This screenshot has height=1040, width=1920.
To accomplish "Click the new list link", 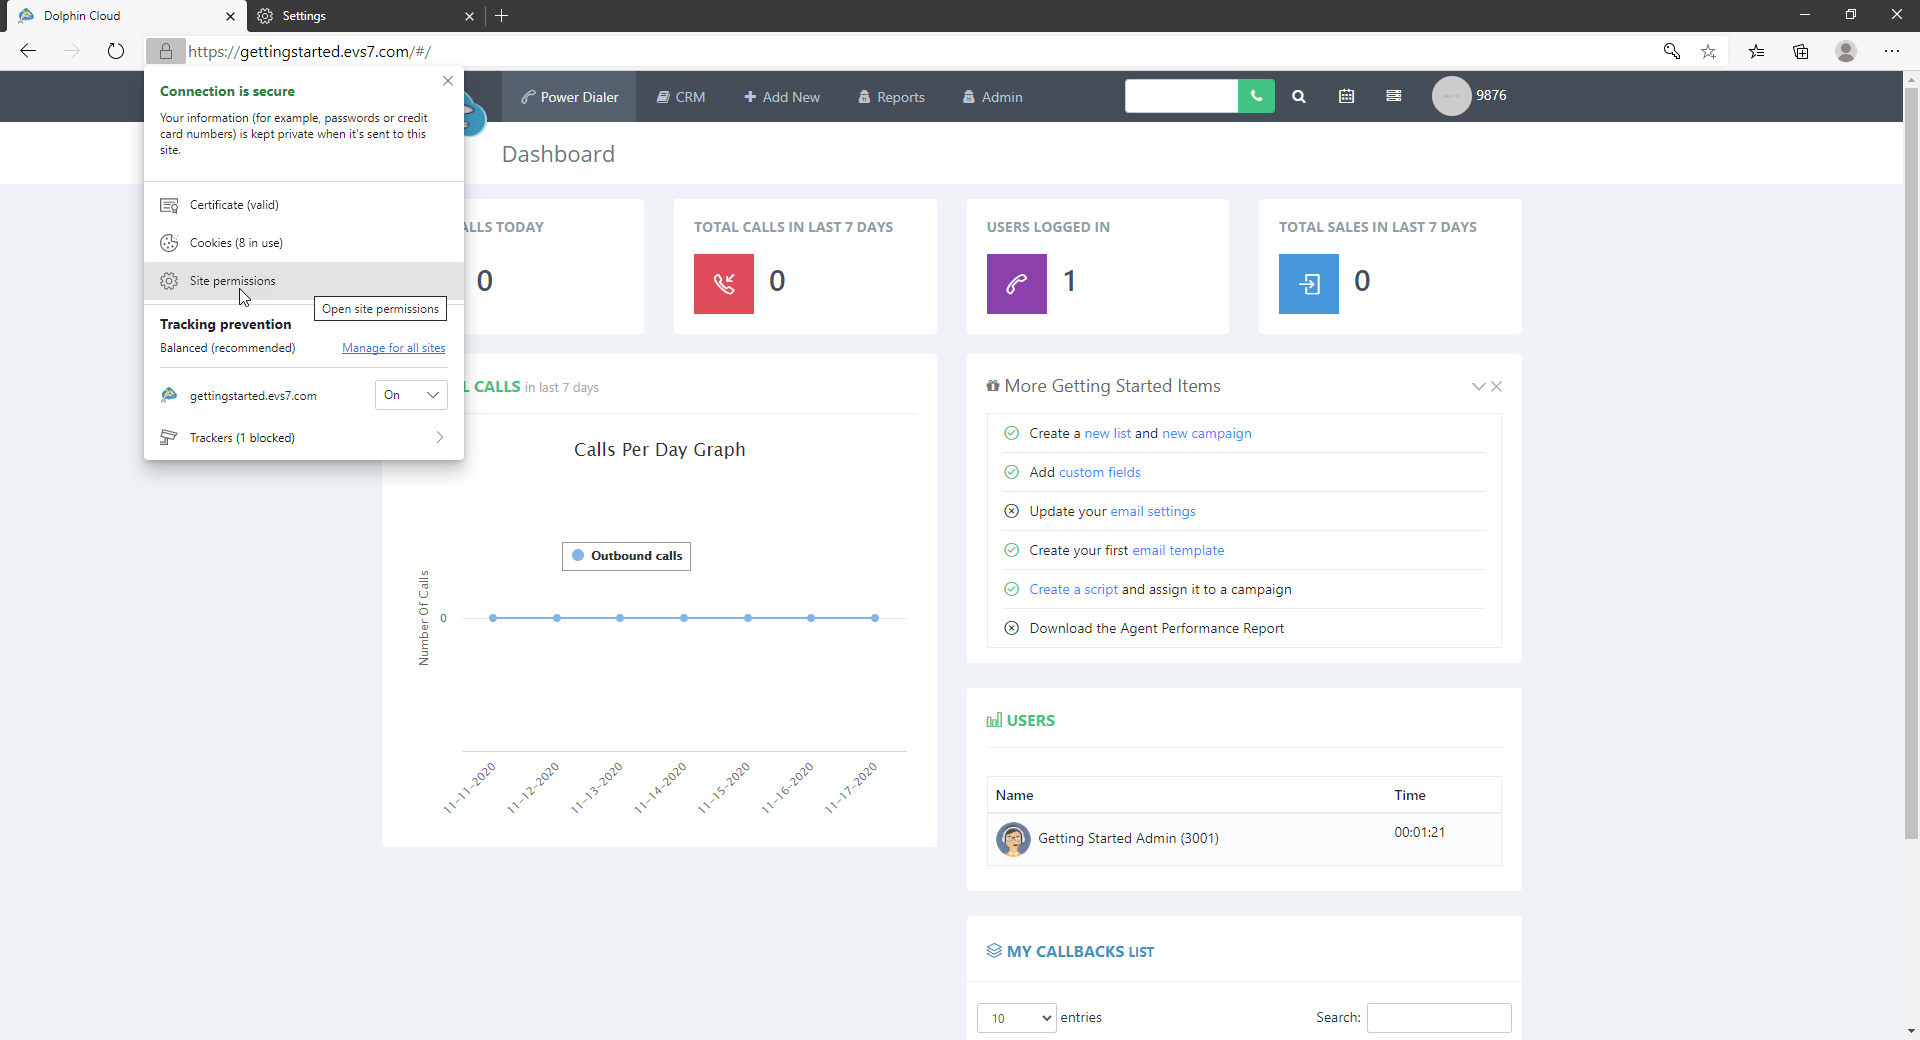I will click(1108, 434).
